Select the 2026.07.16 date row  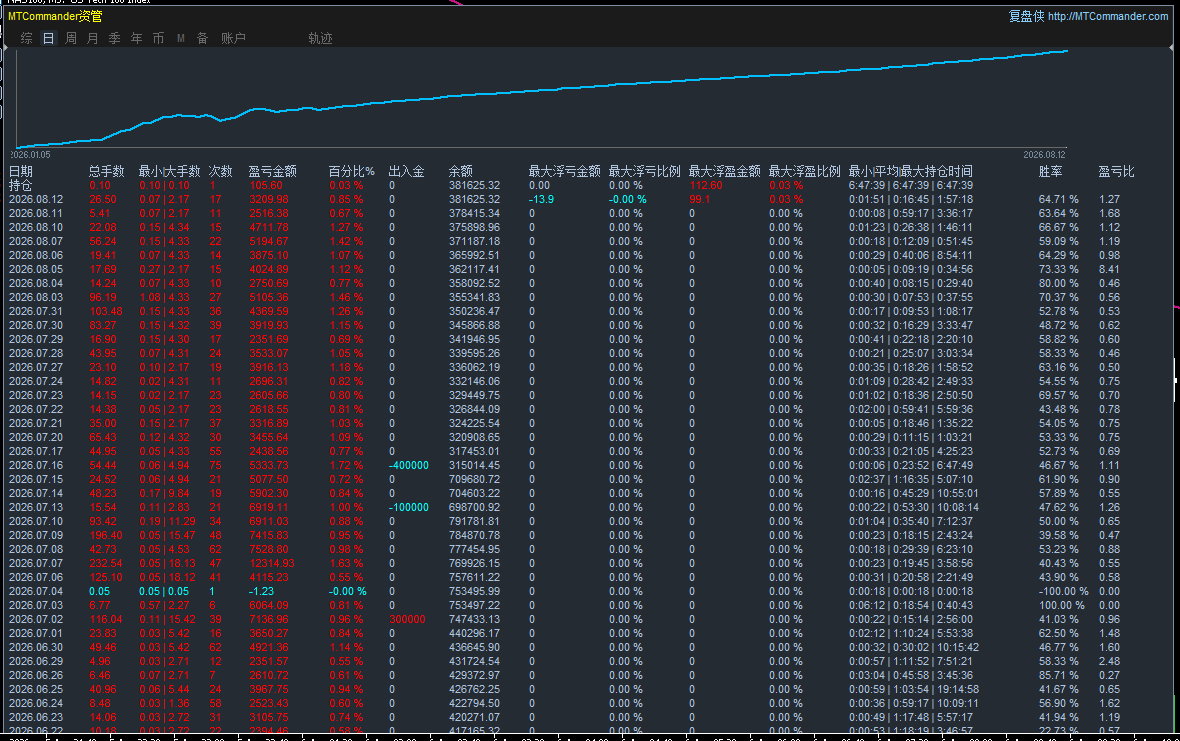[36, 466]
